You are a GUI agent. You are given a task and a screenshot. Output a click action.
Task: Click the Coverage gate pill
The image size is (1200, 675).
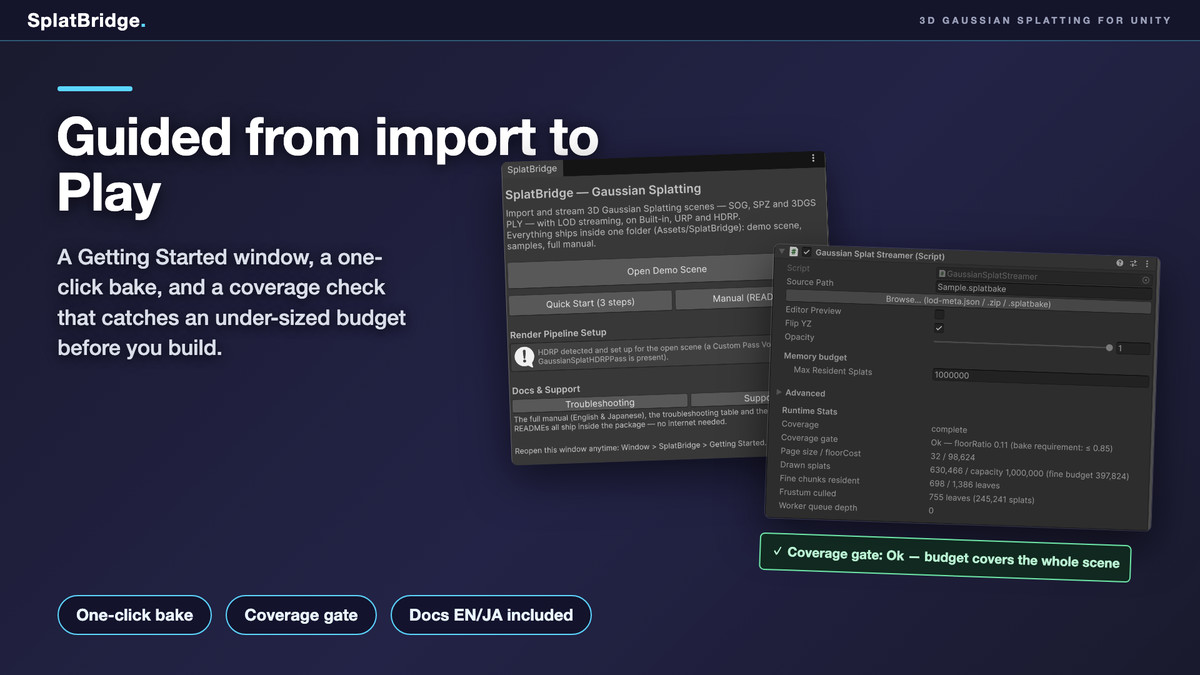[301, 615]
